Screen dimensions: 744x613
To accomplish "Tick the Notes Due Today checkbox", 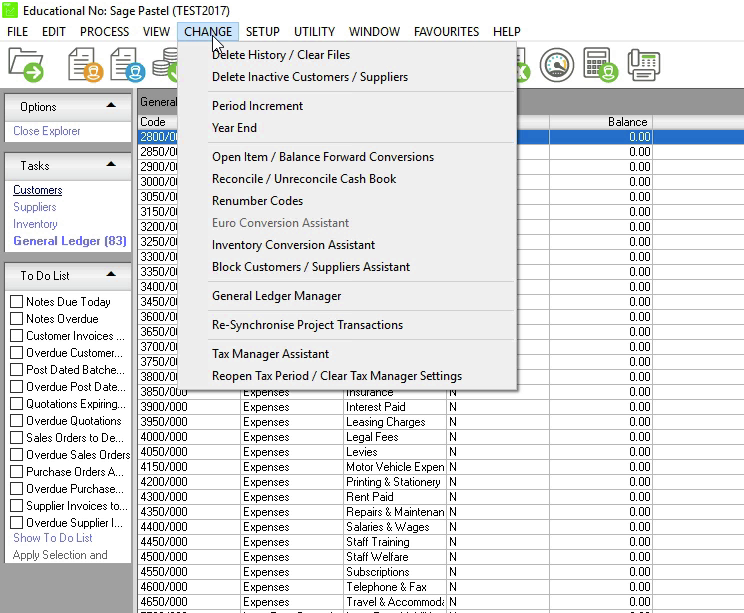I will tap(16, 302).
